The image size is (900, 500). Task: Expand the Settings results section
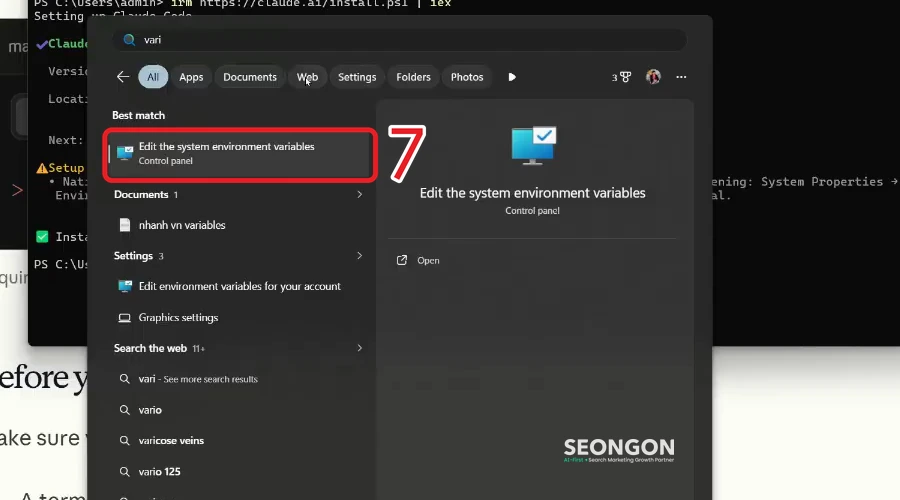(x=359, y=255)
